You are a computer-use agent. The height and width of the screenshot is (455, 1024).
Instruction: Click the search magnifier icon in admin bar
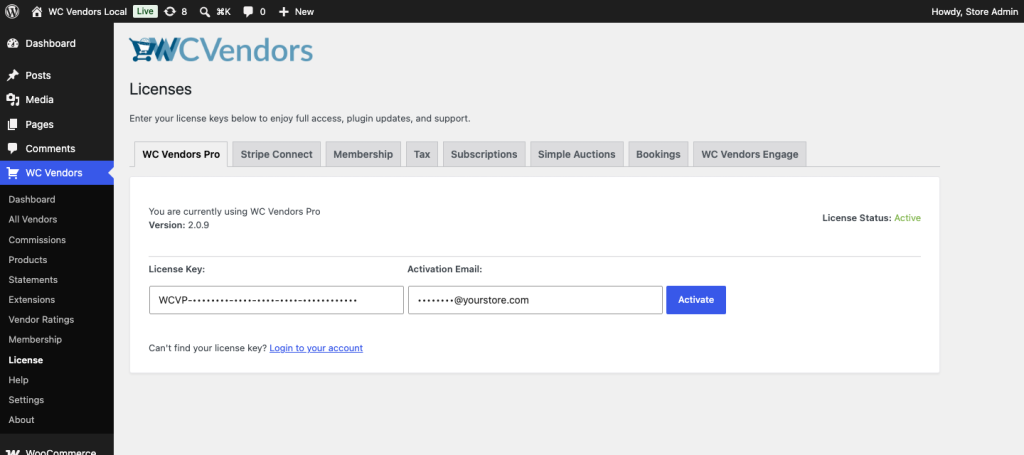coord(204,11)
